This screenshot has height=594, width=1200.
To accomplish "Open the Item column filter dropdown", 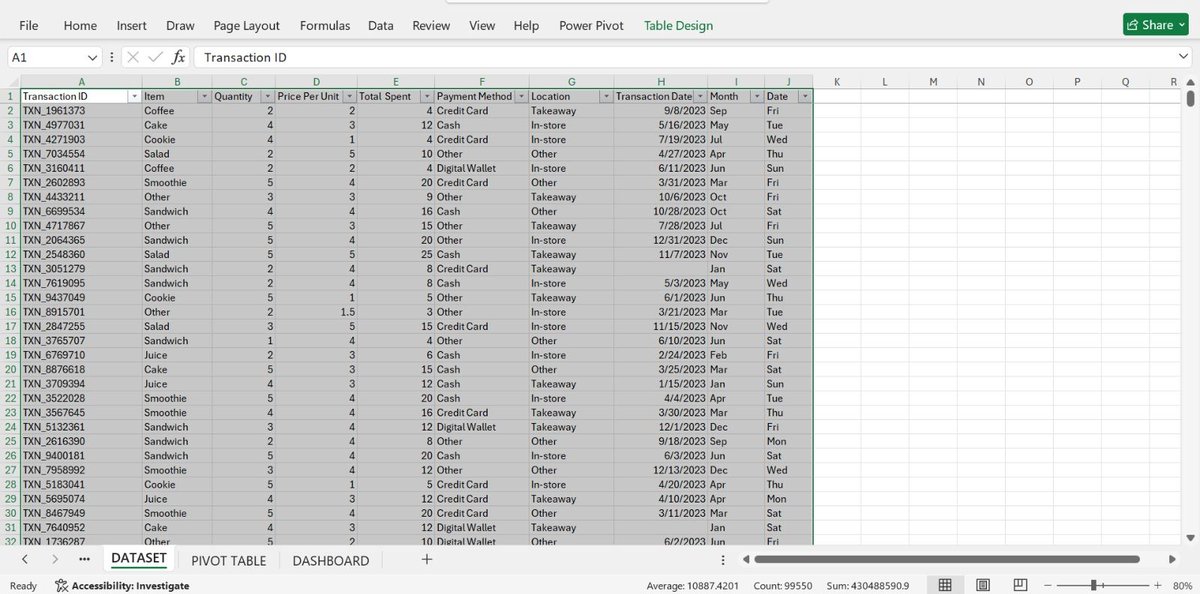I will 204,96.
